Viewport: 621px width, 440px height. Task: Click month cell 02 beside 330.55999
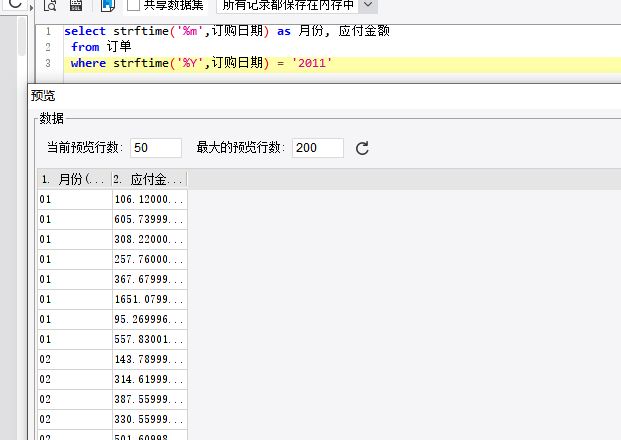point(75,419)
